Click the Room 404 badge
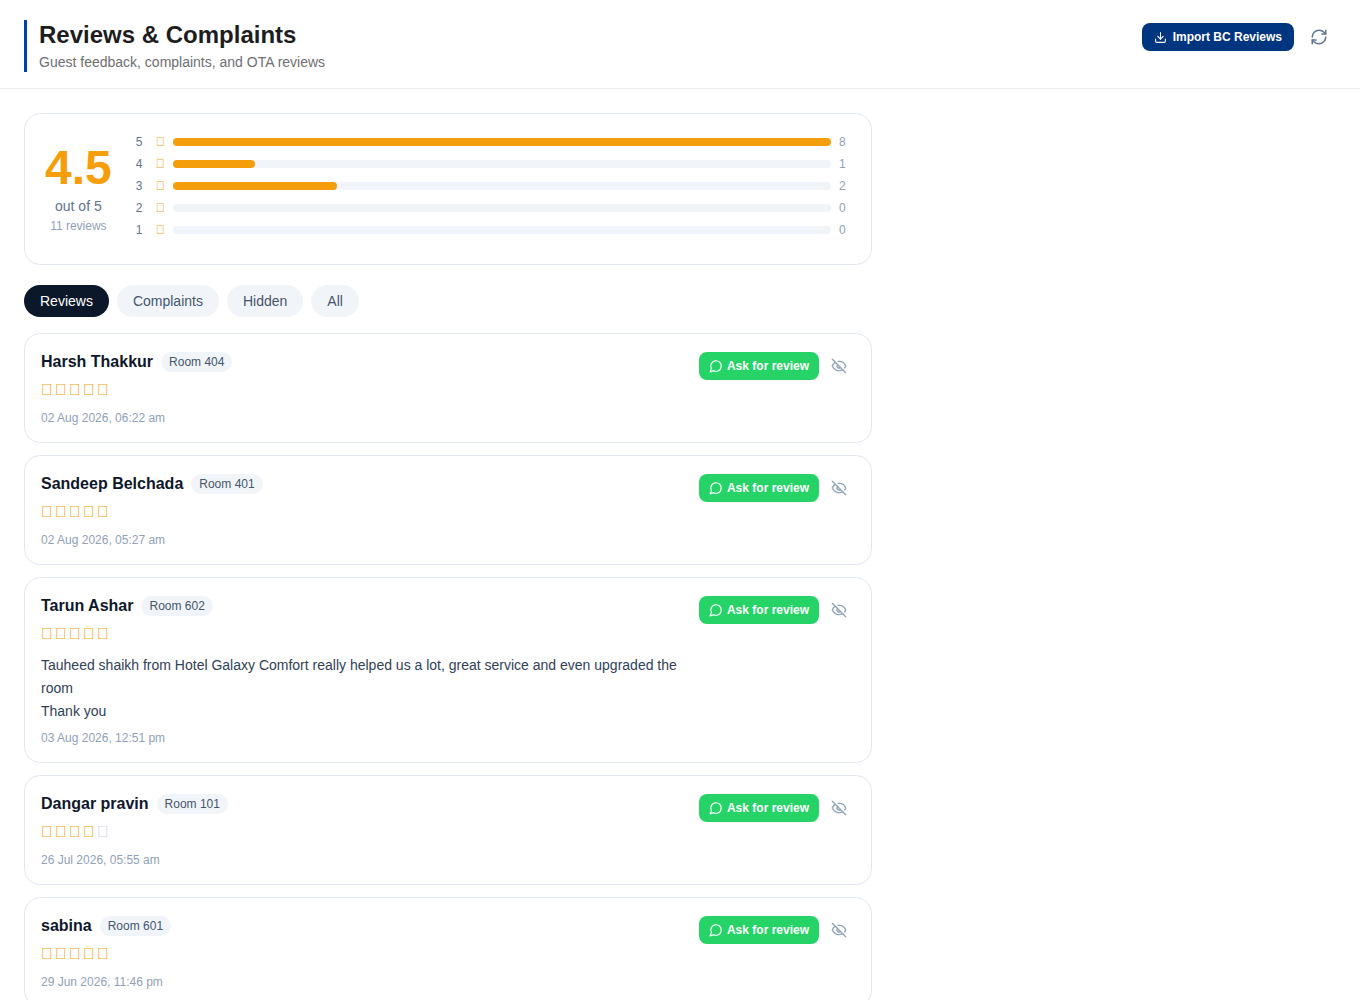Viewport: 1360px width, 1000px height. click(x=197, y=362)
